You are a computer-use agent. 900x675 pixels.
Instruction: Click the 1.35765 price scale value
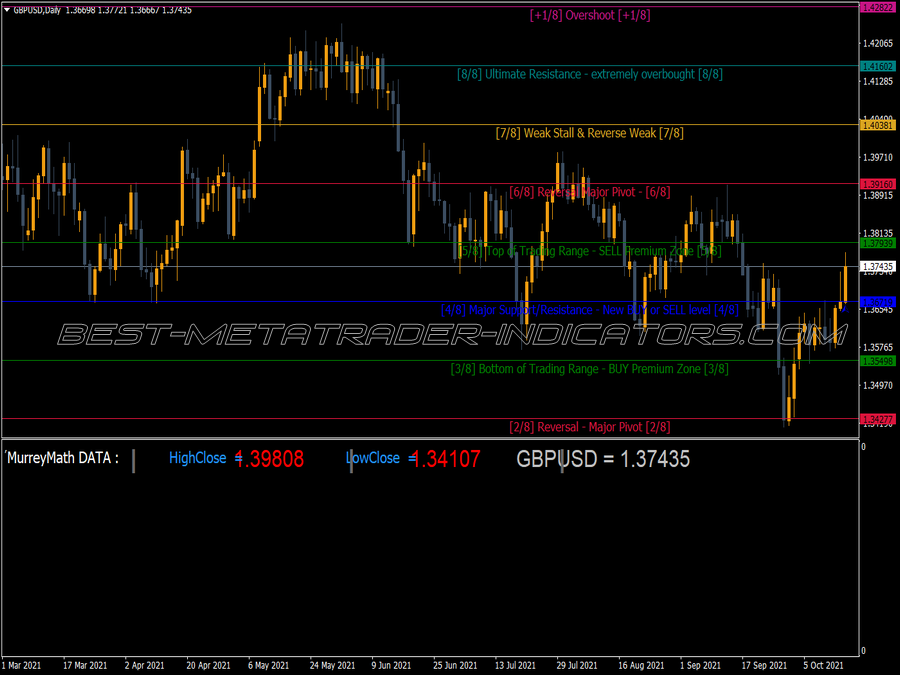click(878, 348)
